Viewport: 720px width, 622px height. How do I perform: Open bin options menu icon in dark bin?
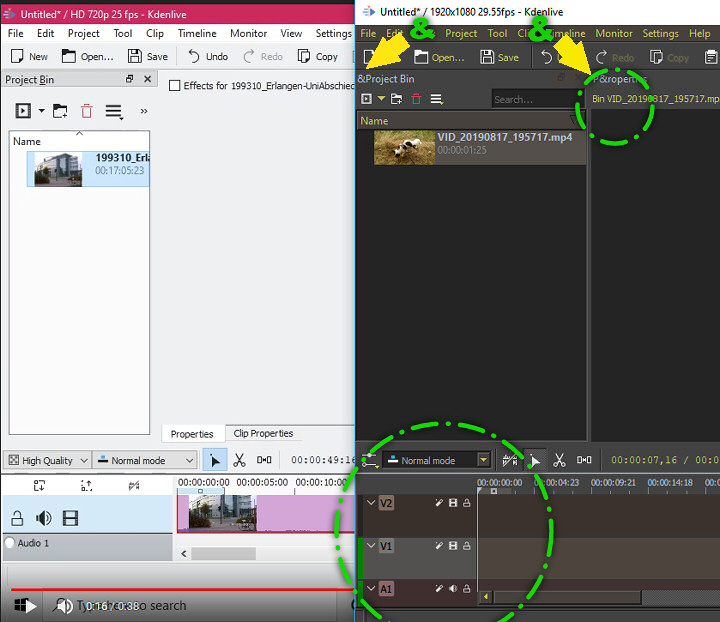[x=436, y=99]
